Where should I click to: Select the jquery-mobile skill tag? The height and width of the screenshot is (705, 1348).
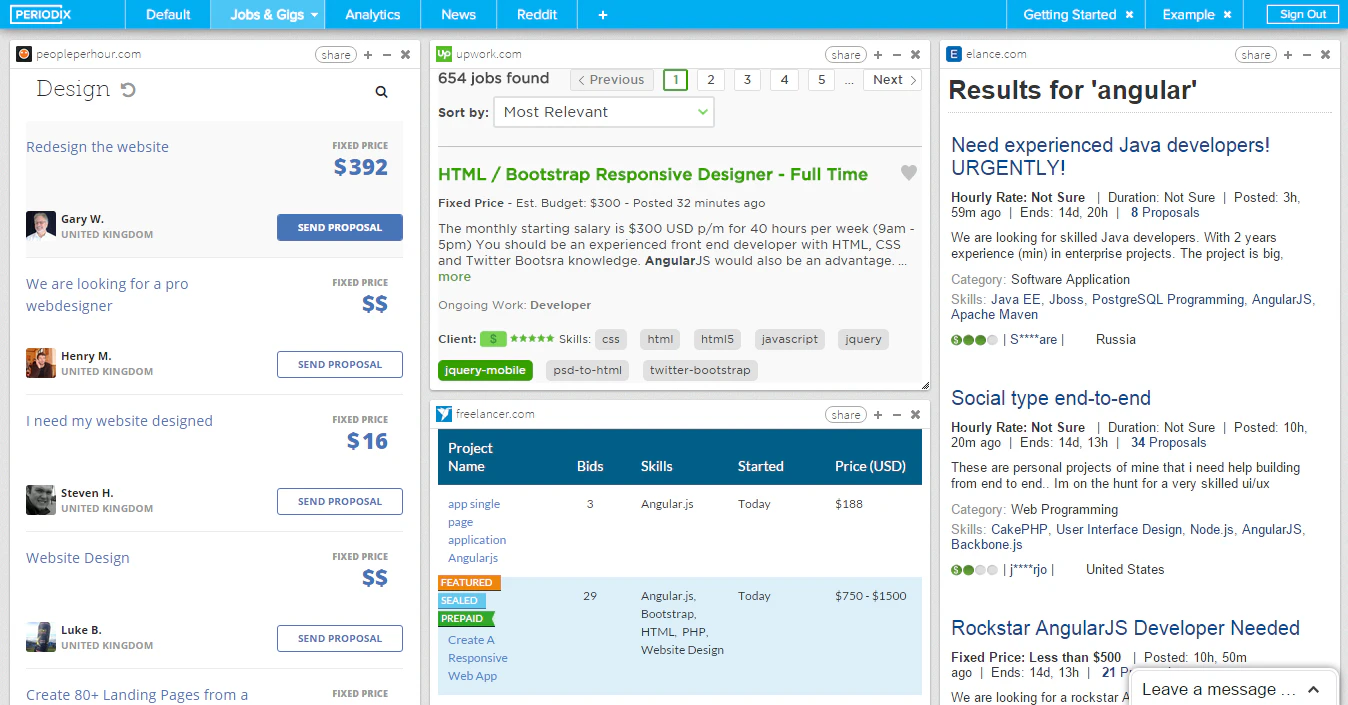(x=485, y=370)
